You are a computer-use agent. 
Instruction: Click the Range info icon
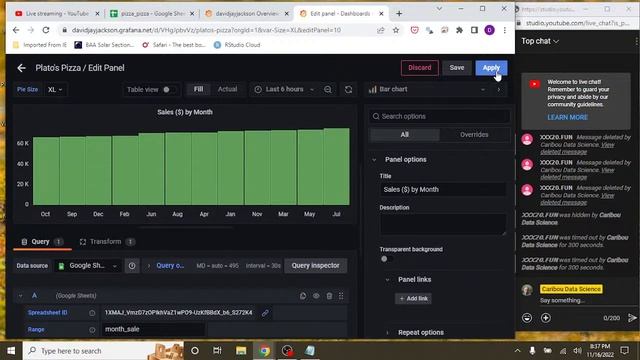click(x=92, y=329)
